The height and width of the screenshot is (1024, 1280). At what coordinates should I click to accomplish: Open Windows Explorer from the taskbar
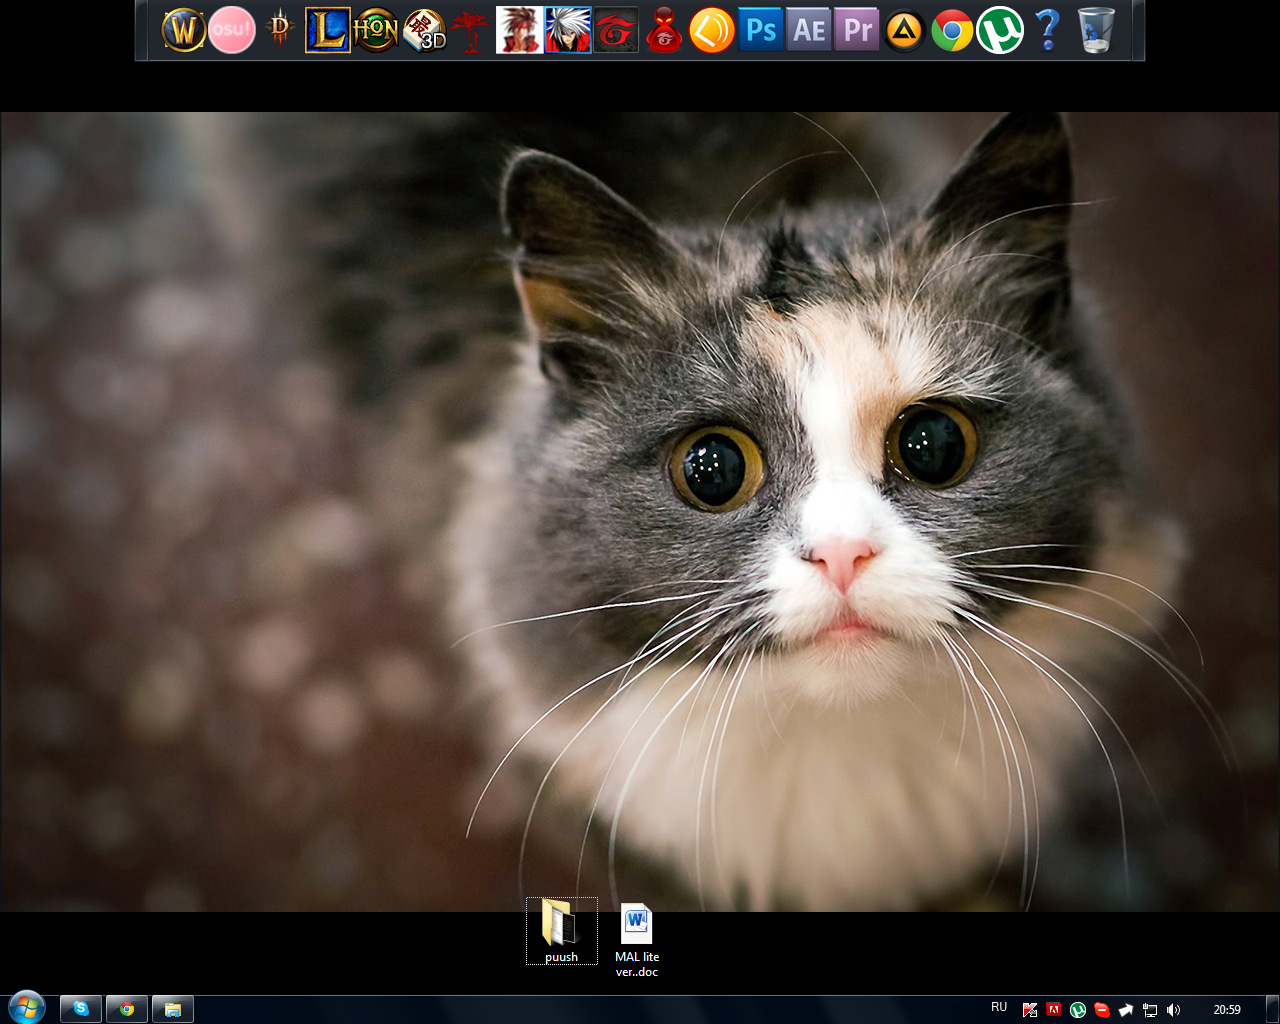[172, 1008]
